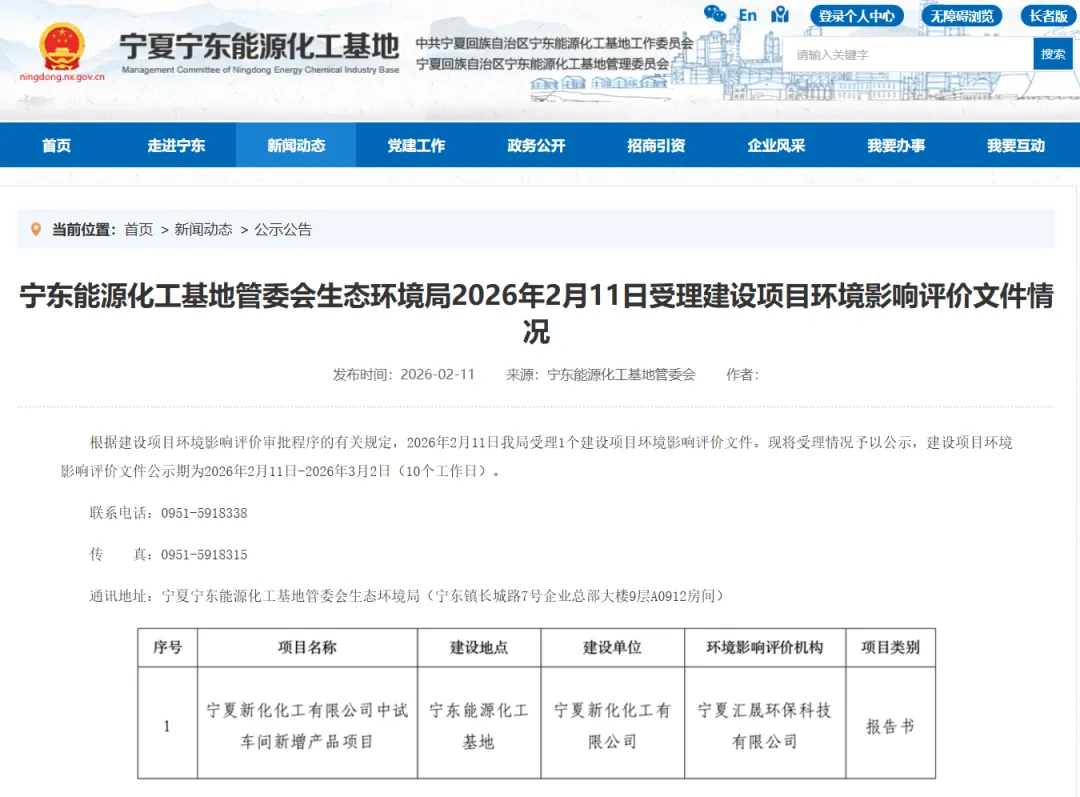Click 新闻动态 breadcrumb link
This screenshot has height=797, width=1080.
[x=203, y=229]
